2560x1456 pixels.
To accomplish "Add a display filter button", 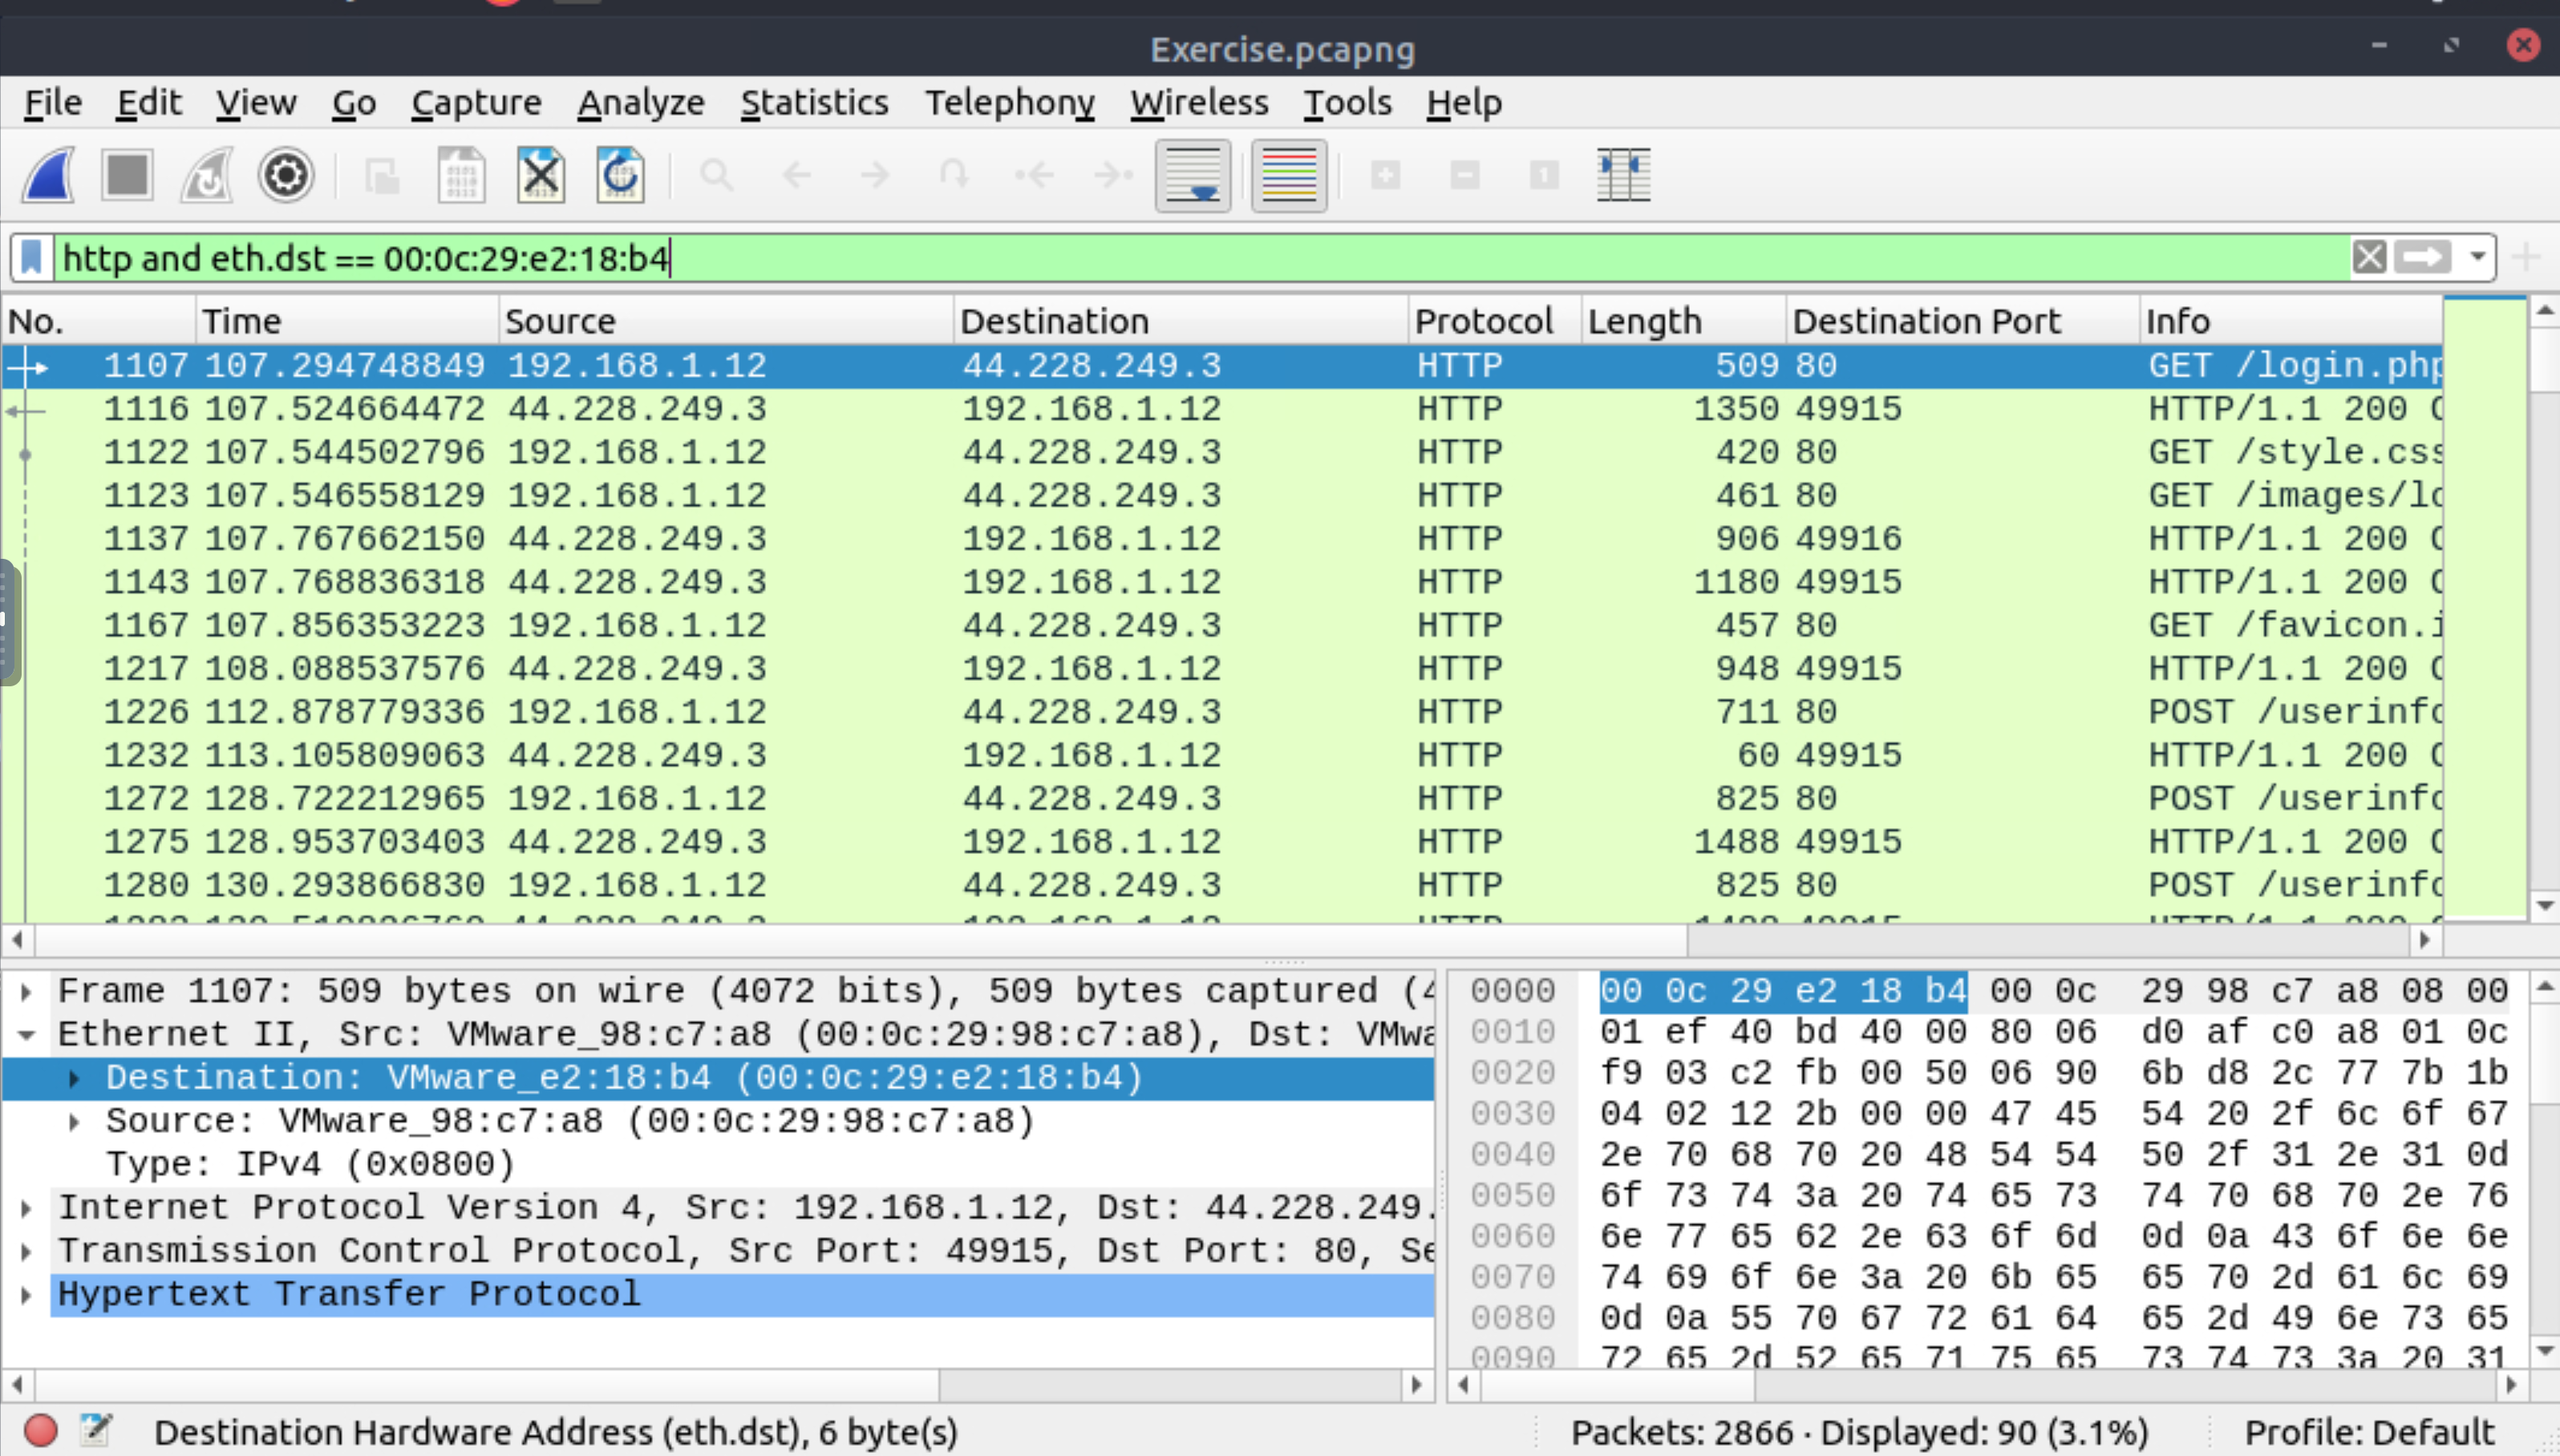I will 2526,258.
